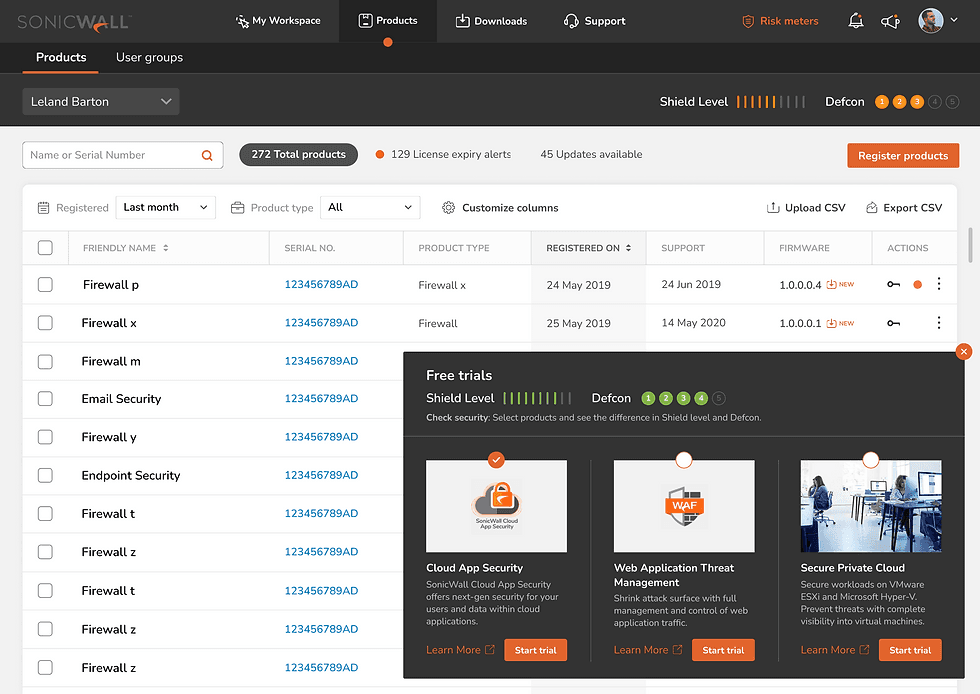This screenshot has width=980, height=694.
Task: Check the Firewall y row checkbox
Action: coord(45,437)
